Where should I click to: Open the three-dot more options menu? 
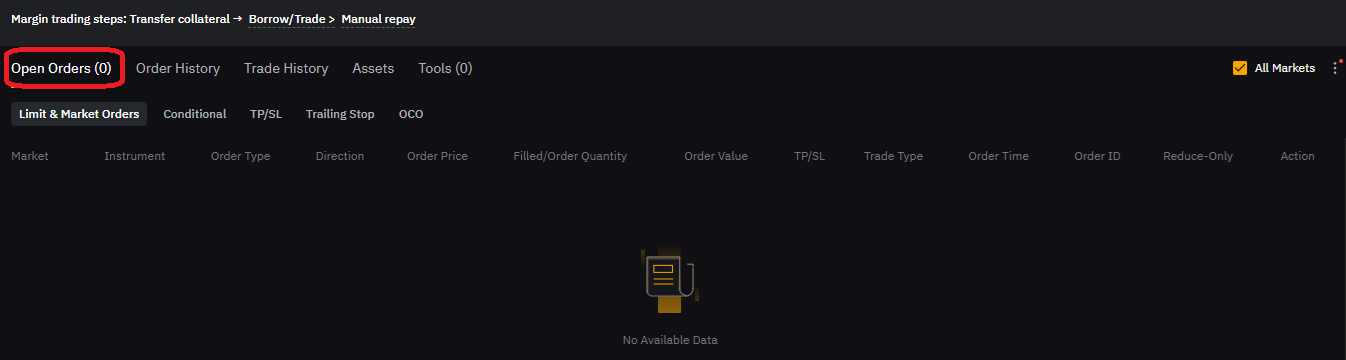click(1335, 68)
